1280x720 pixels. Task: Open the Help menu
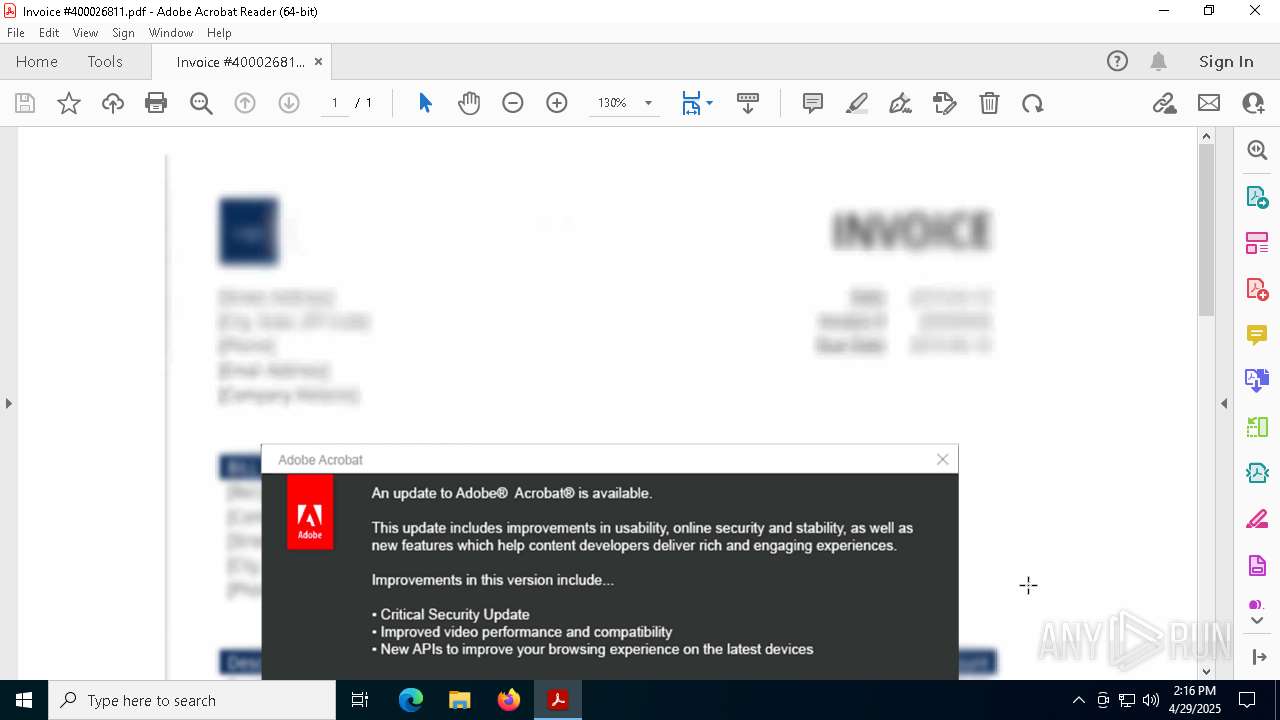[219, 32]
